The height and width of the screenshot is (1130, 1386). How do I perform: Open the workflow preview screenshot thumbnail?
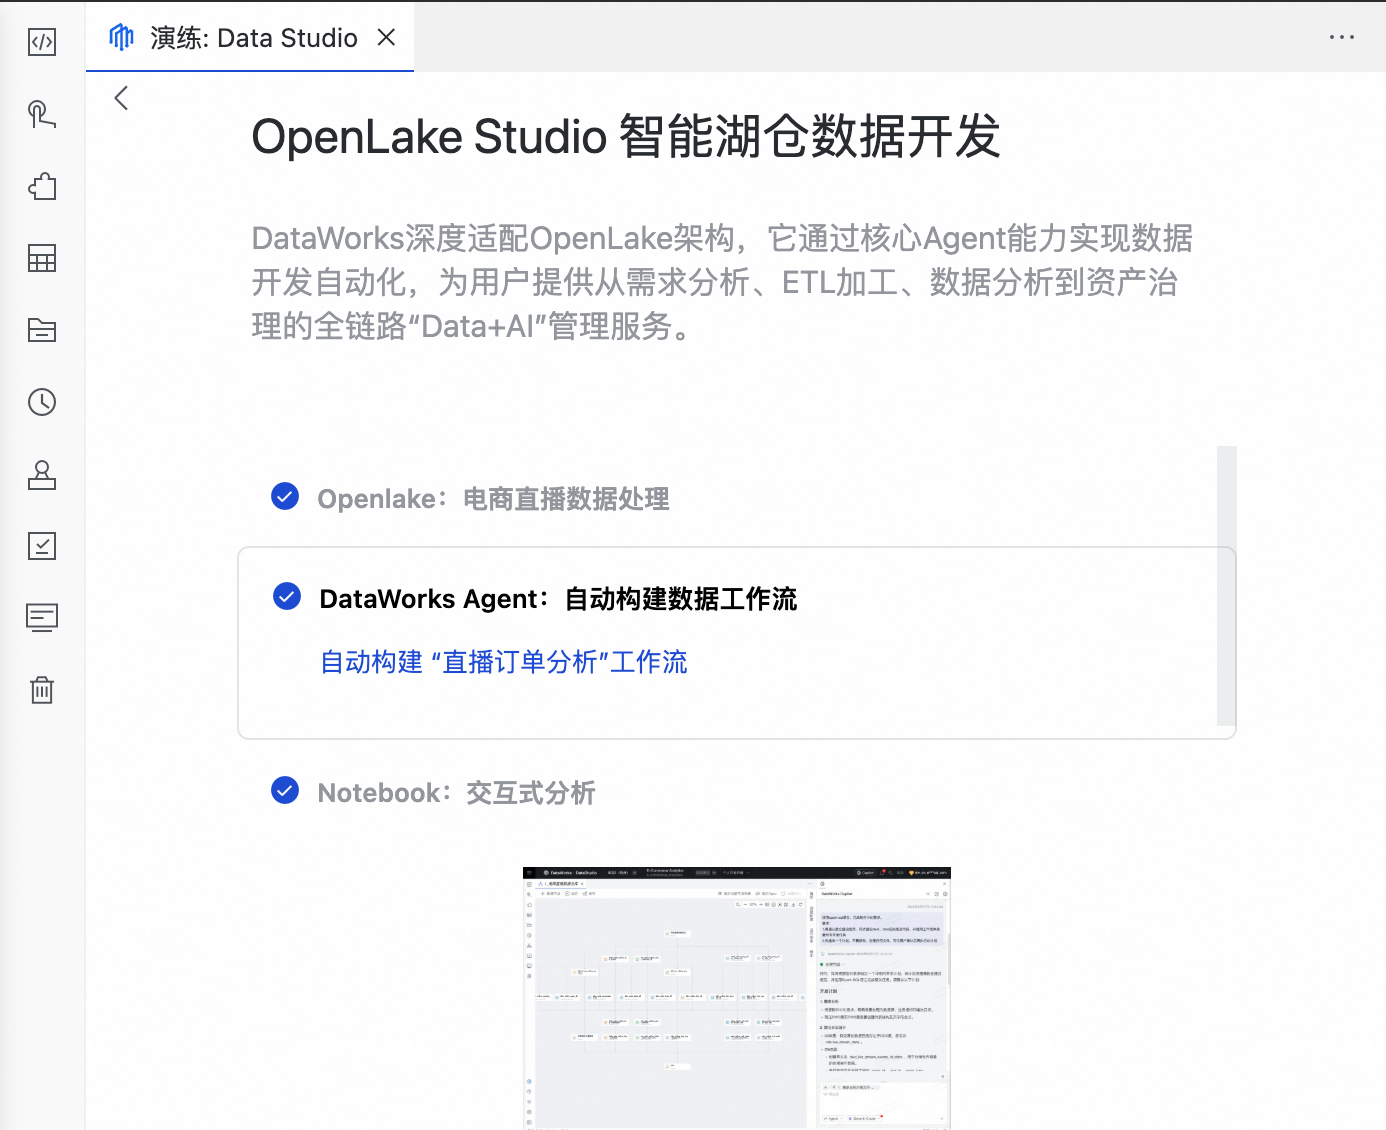pos(737,998)
